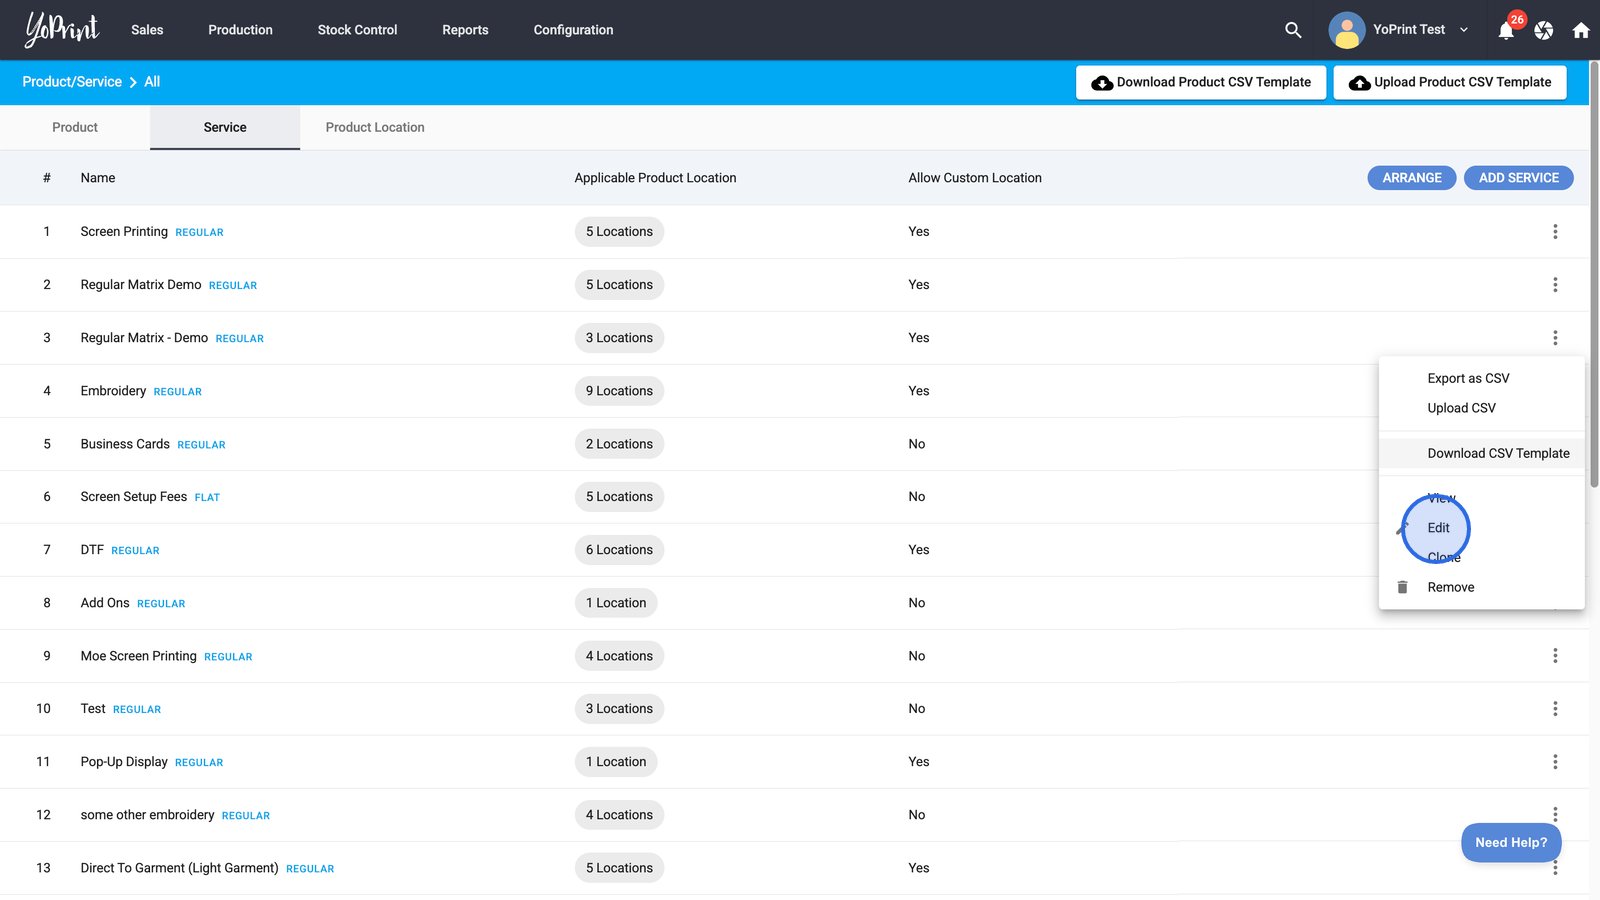Click Upload Product CSV Template button
The width and height of the screenshot is (1600, 900).
[x=1450, y=82]
